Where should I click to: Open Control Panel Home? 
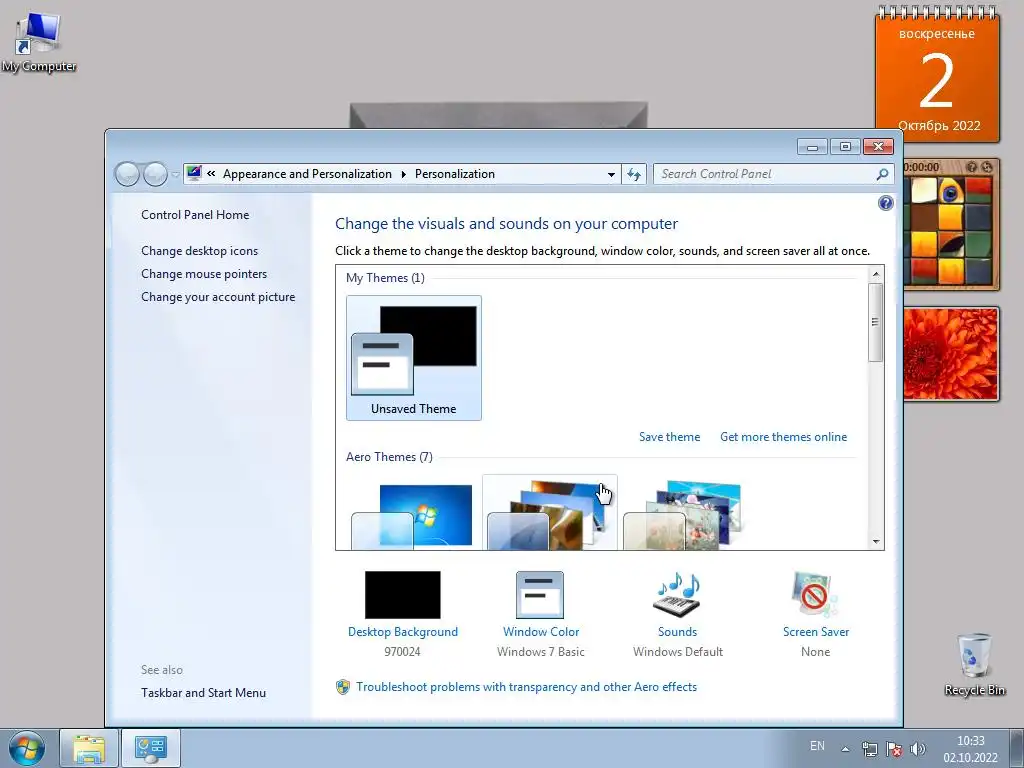pyautogui.click(x=195, y=215)
